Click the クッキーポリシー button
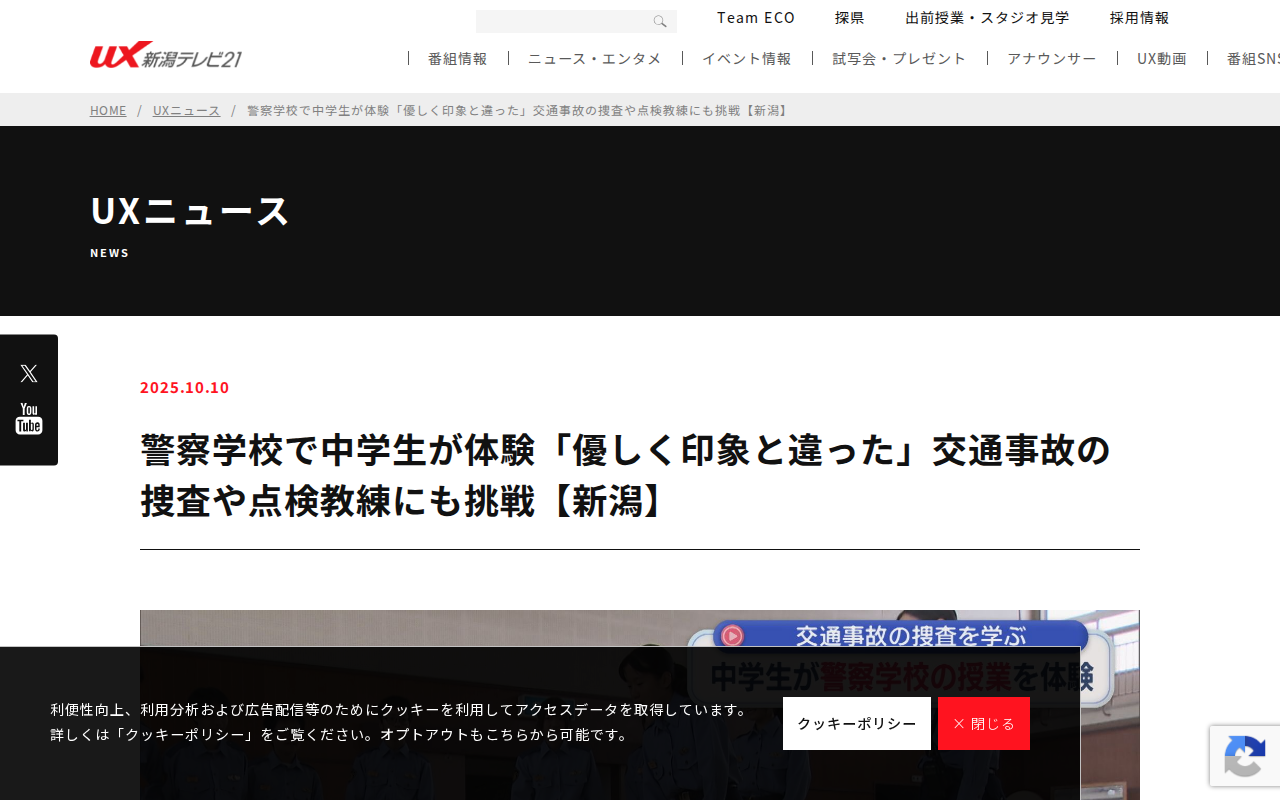The height and width of the screenshot is (800, 1280). (857, 723)
